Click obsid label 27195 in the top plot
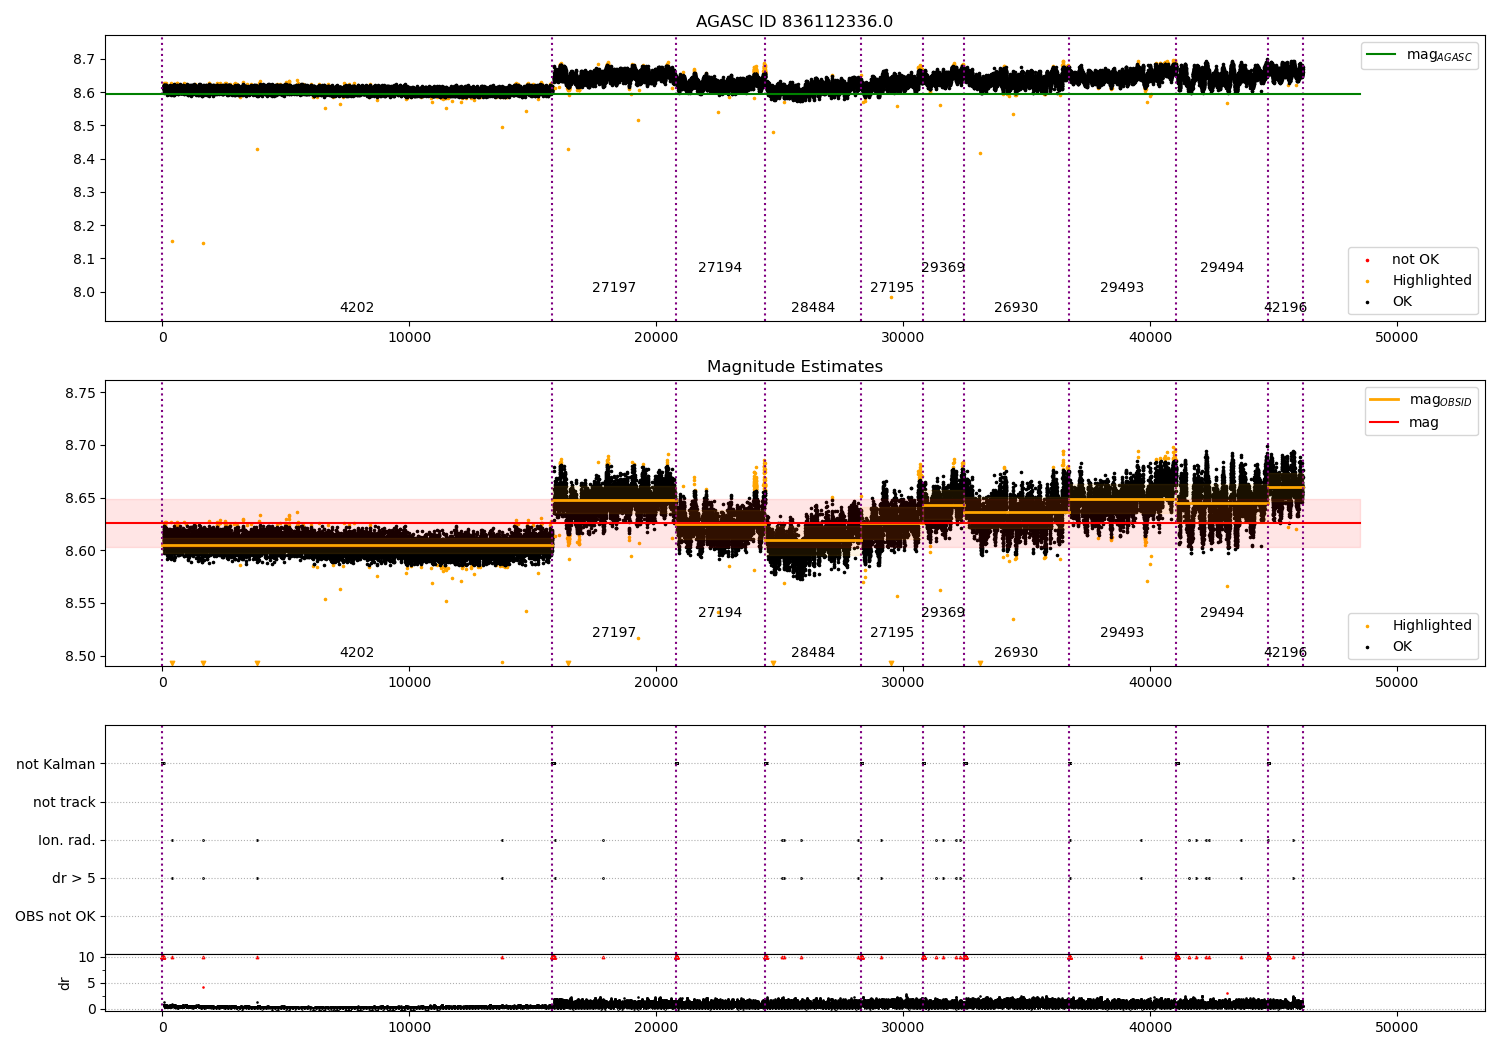Screen dimensions: 1500x1050 892,288
